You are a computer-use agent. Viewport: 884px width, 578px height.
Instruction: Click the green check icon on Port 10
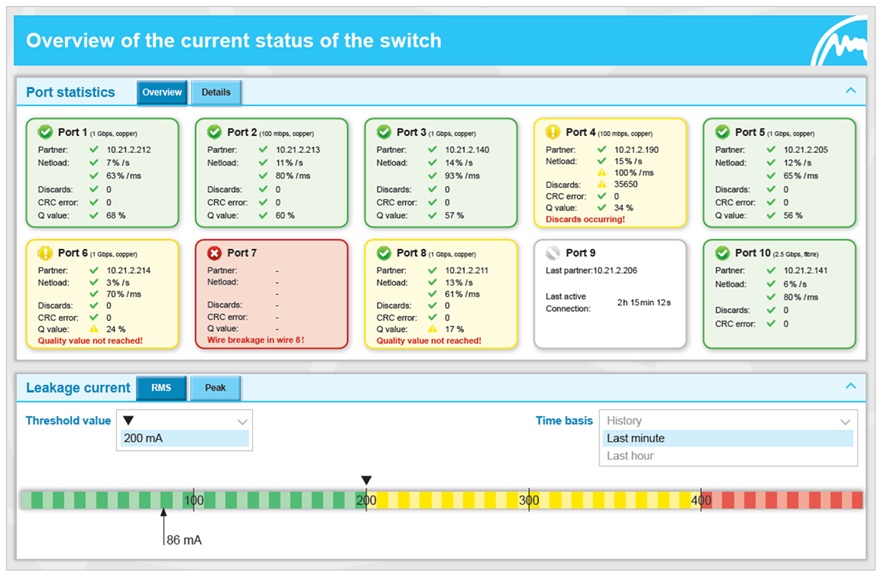(722, 253)
